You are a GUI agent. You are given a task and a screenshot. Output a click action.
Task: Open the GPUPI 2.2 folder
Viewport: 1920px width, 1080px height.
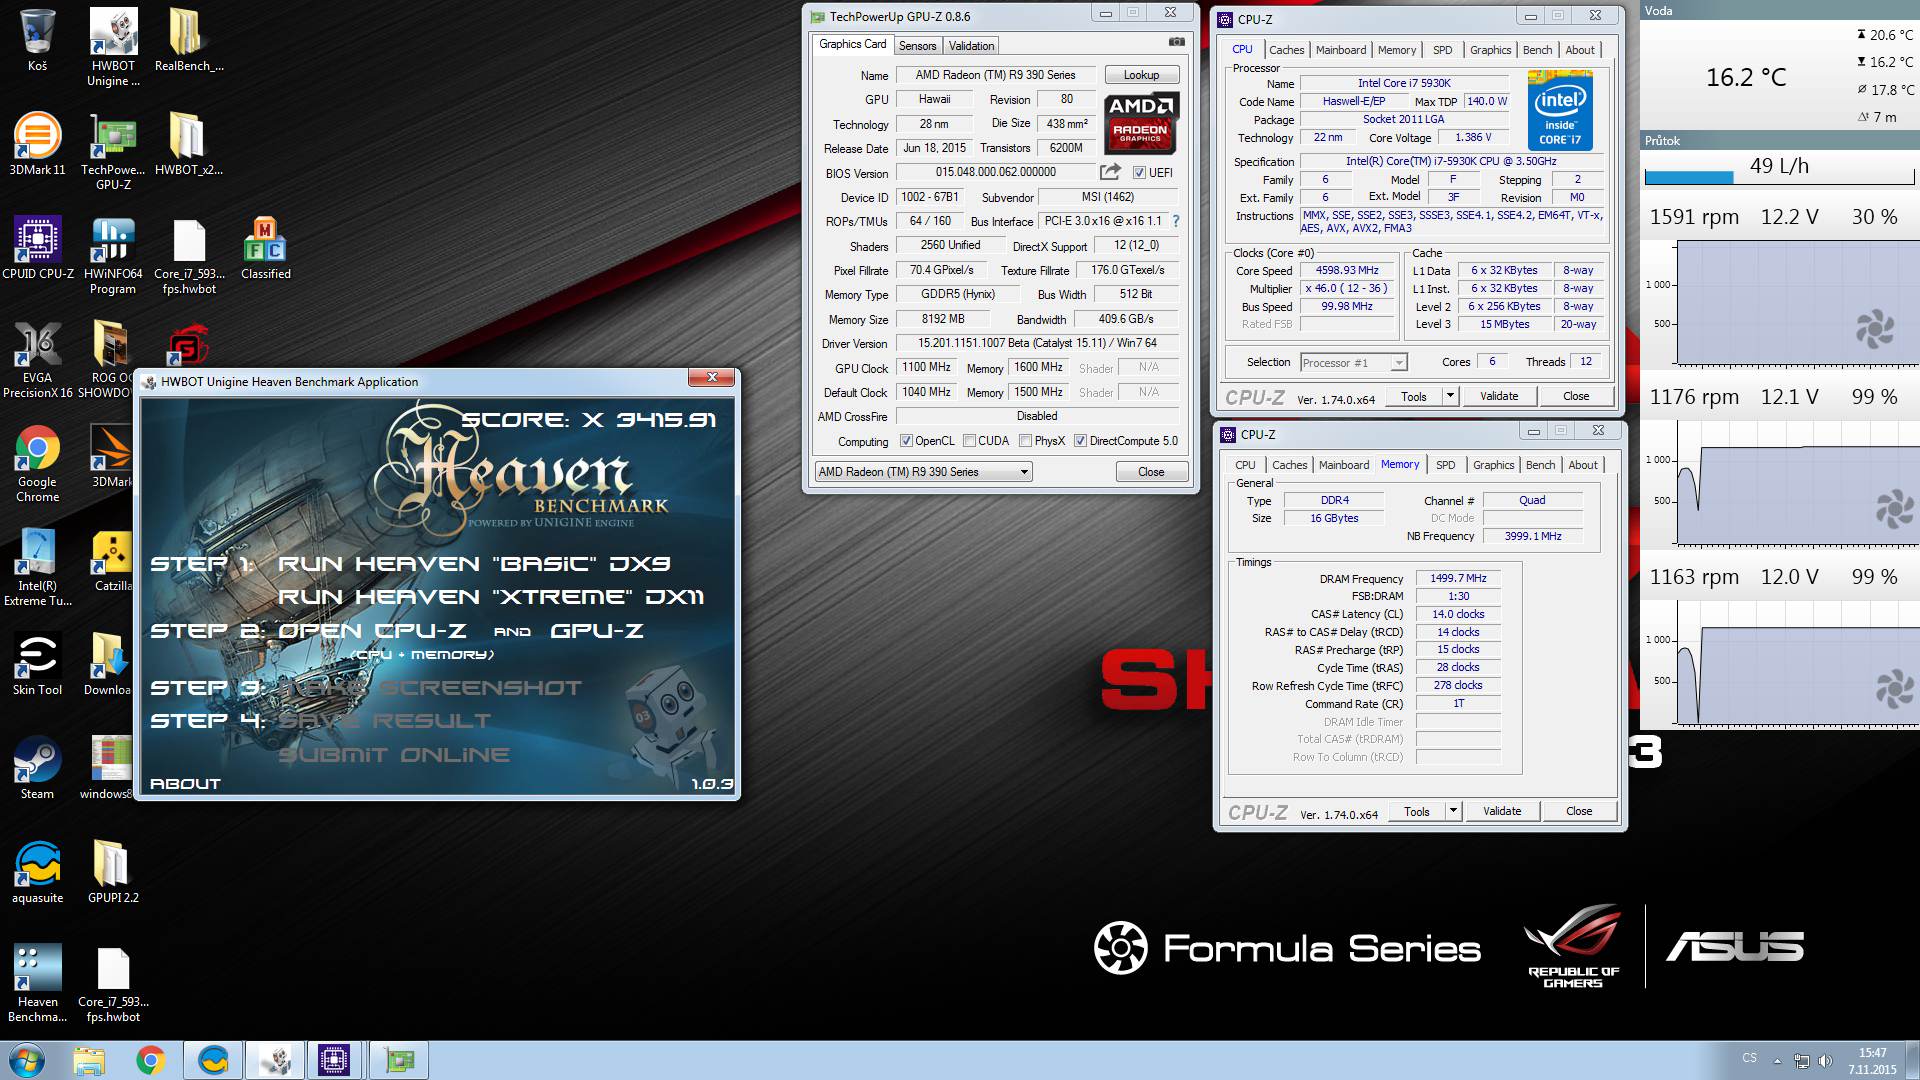pos(113,873)
